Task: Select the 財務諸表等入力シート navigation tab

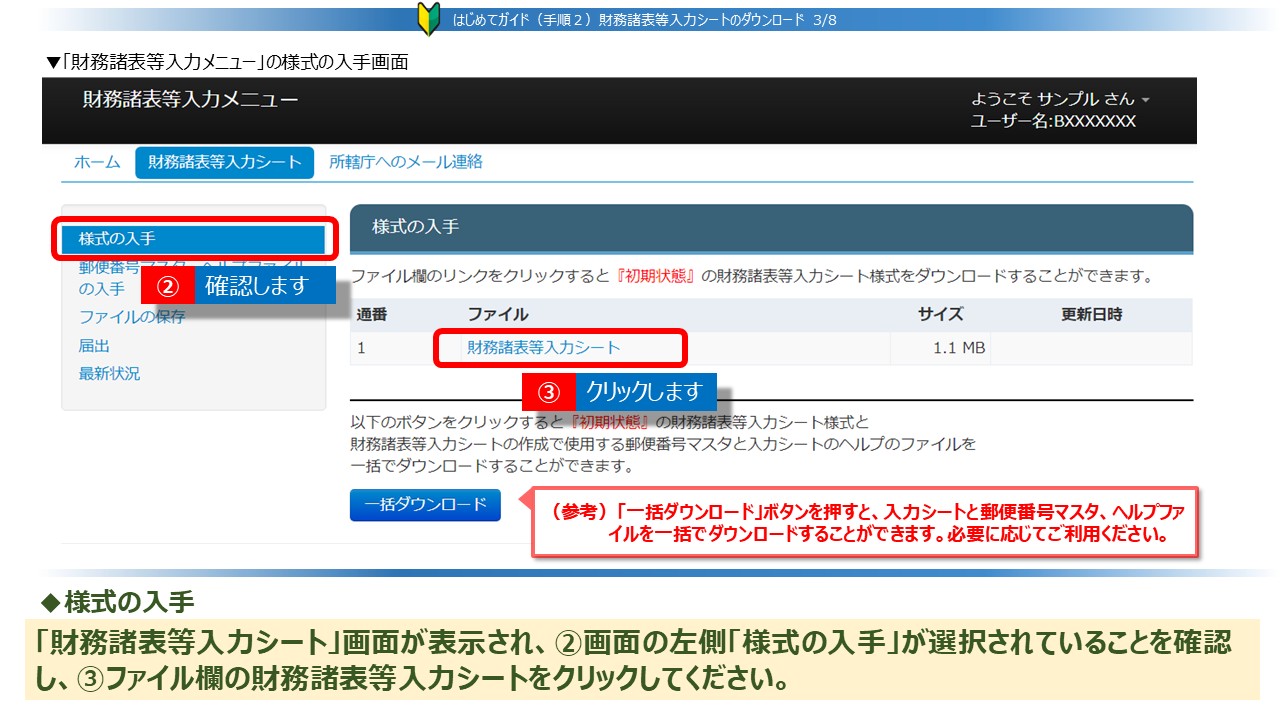Action: [x=224, y=162]
